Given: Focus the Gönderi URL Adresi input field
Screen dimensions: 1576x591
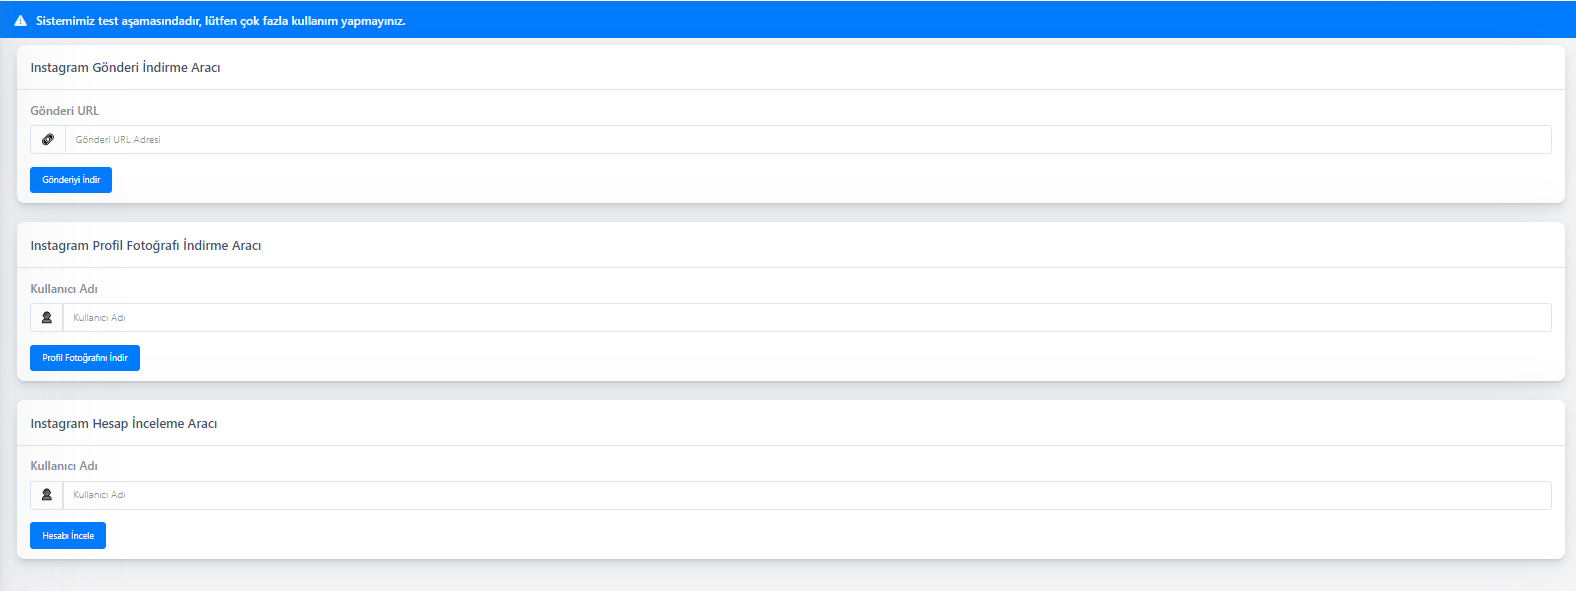Looking at the screenshot, I should (x=808, y=140).
